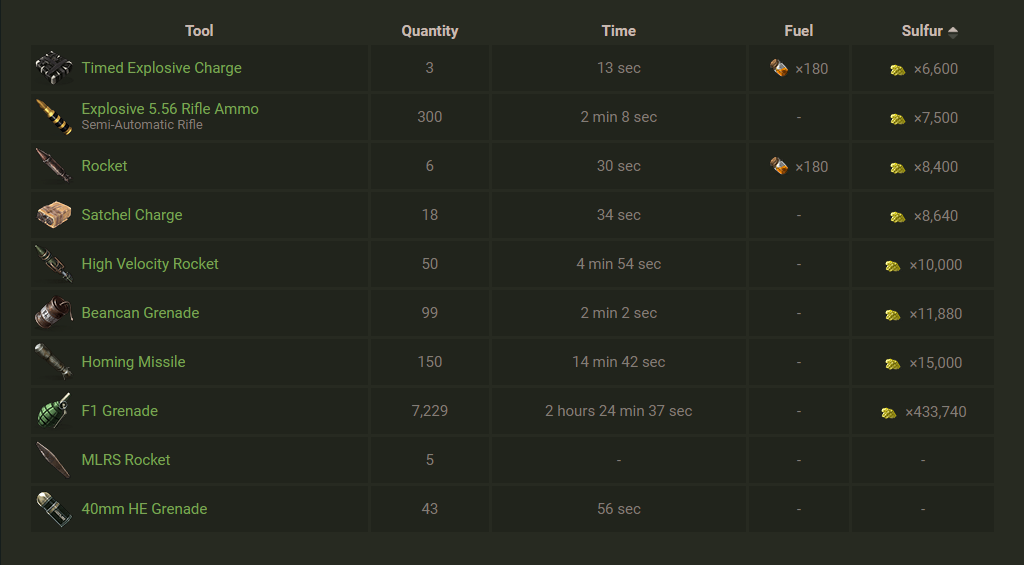Click the MLRS Rocket icon

click(x=53, y=460)
